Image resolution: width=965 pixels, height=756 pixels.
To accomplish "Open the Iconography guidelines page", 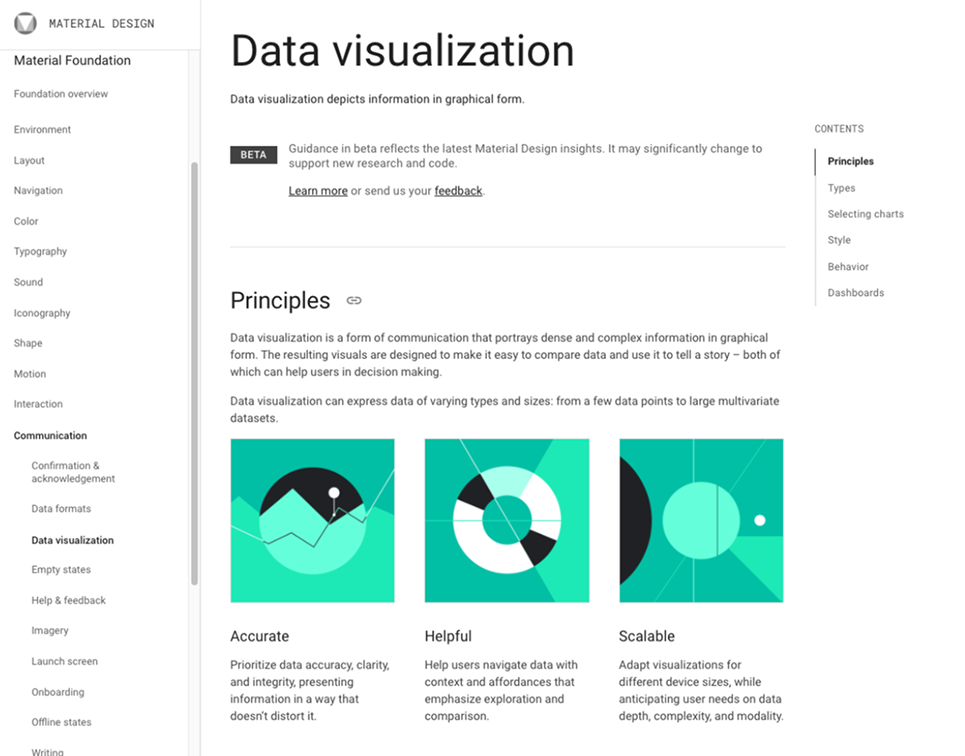I will pos(42,312).
